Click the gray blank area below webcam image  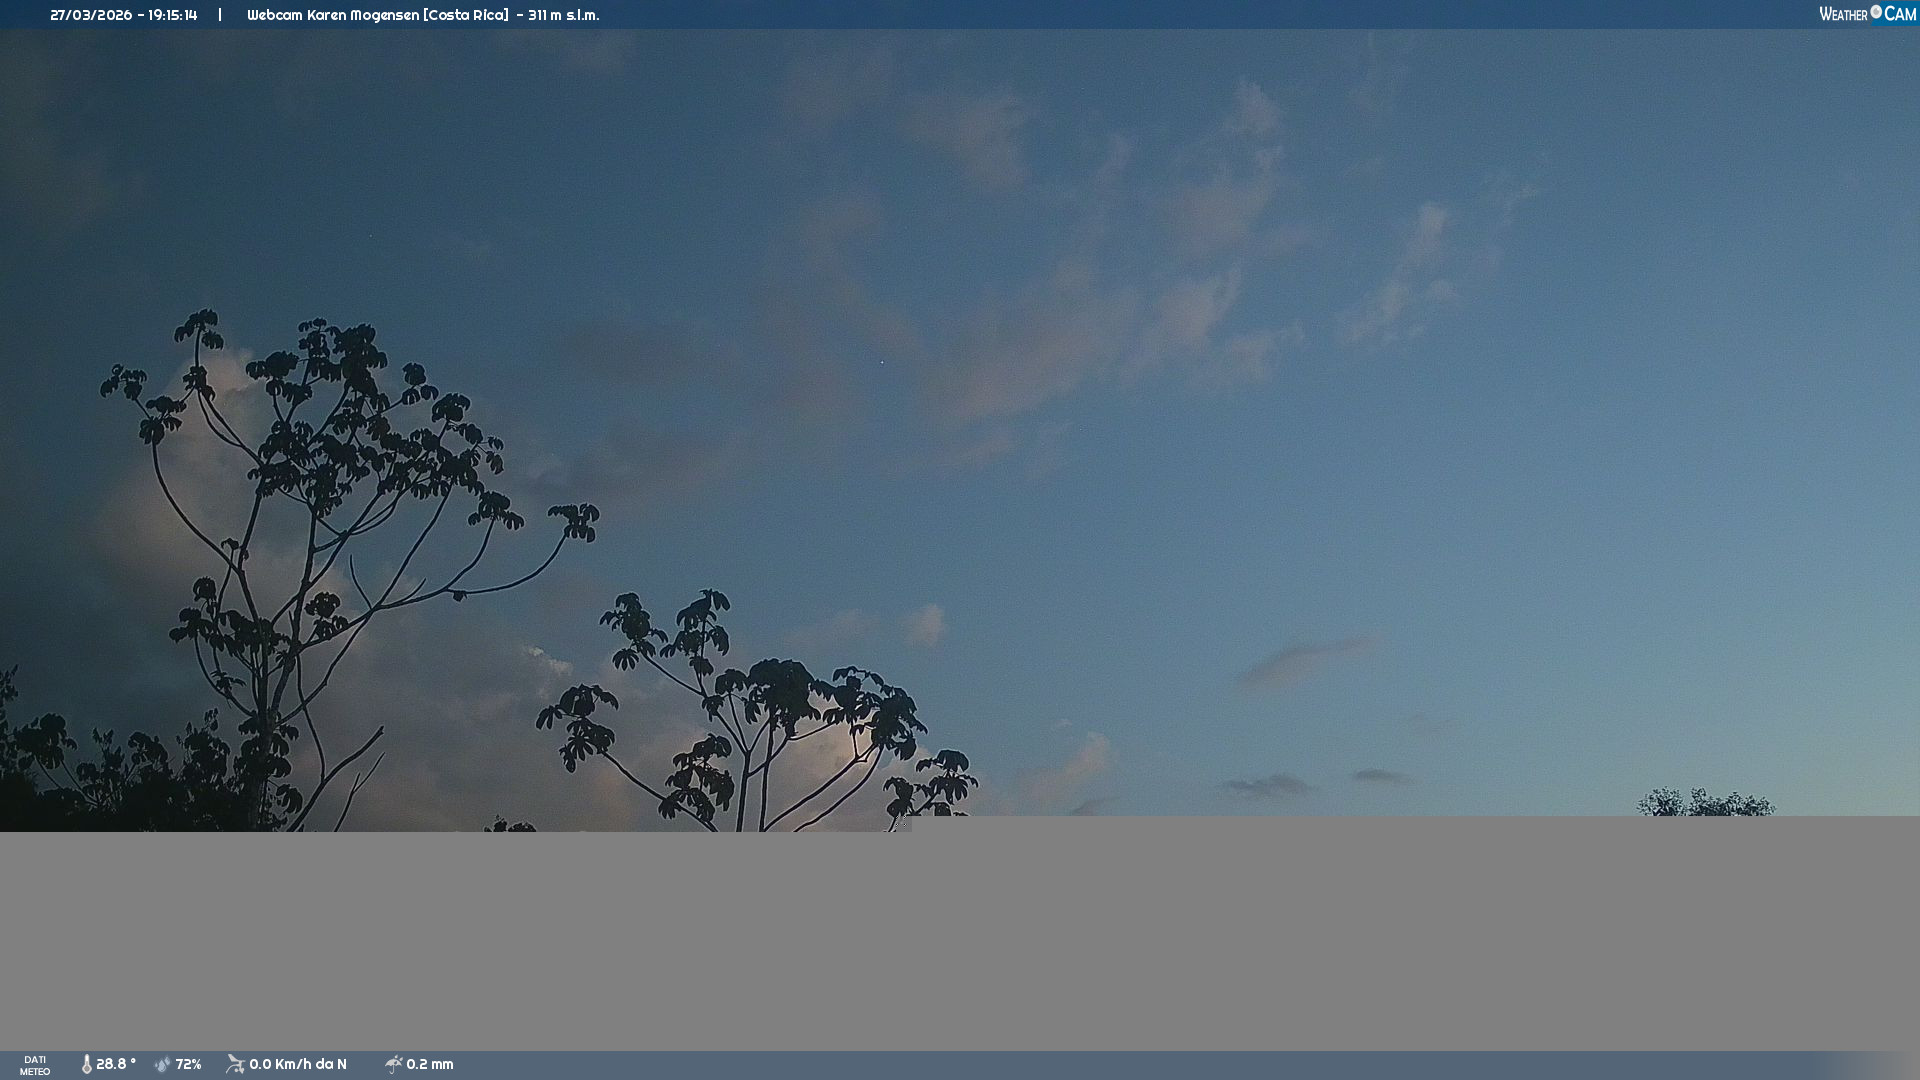coord(960,940)
